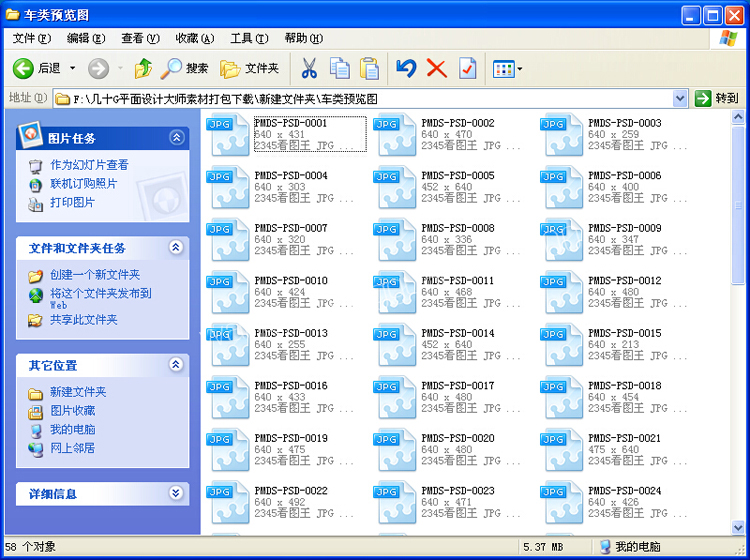Select file PMDS-PSD-0021 JPG icon
This screenshot has height=560, width=750.
point(562,450)
